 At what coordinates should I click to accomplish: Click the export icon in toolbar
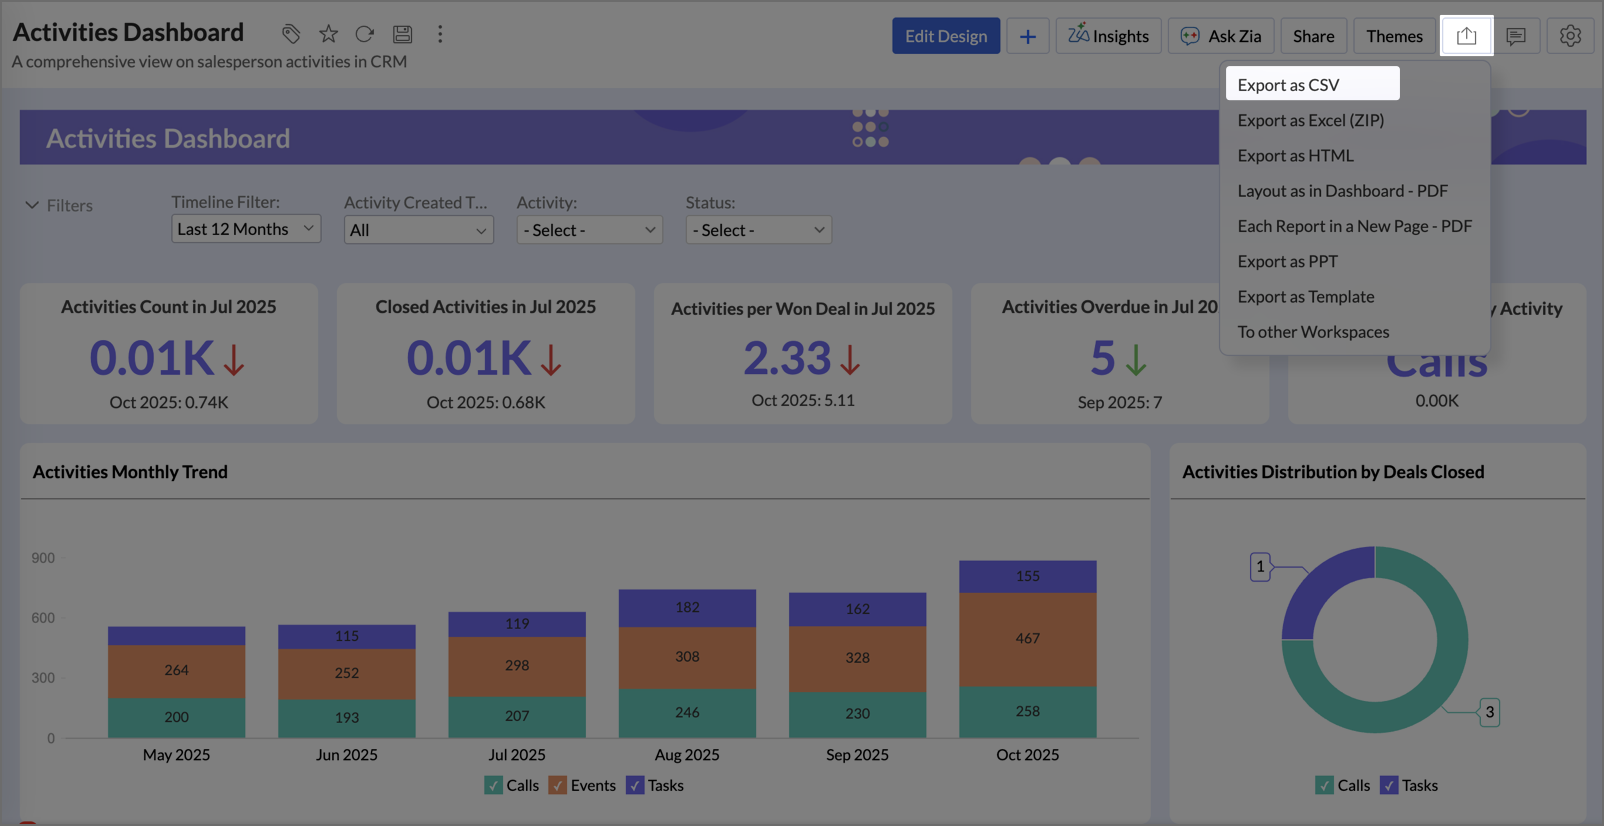click(1466, 36)
